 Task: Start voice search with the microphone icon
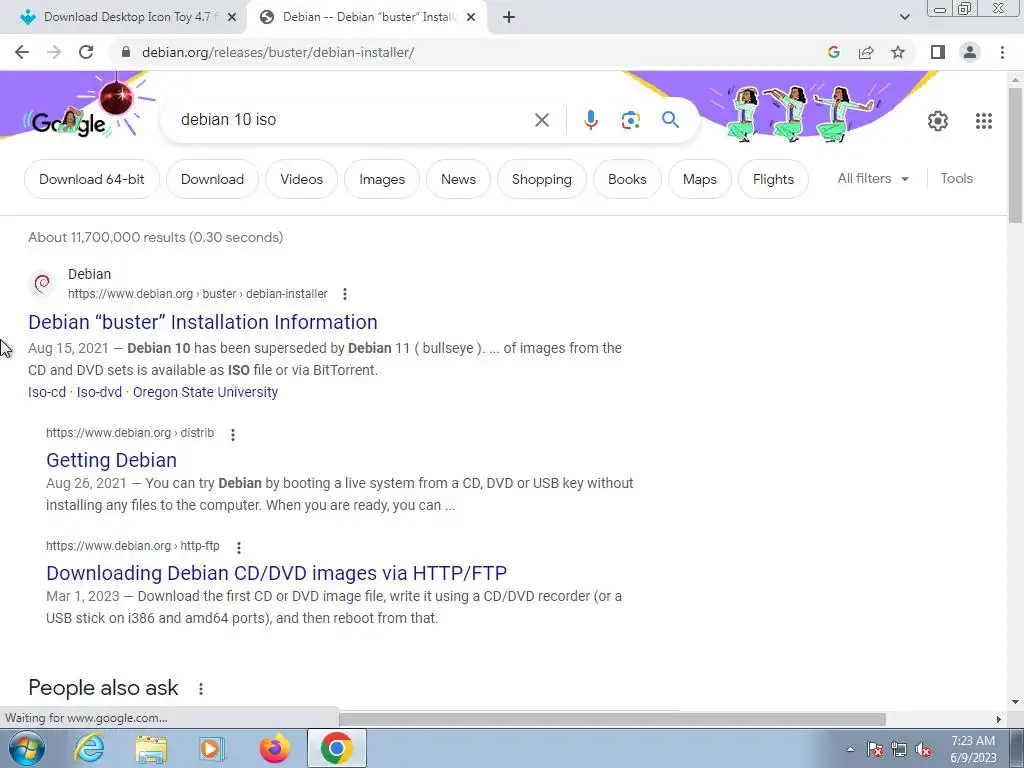point(590,120)
